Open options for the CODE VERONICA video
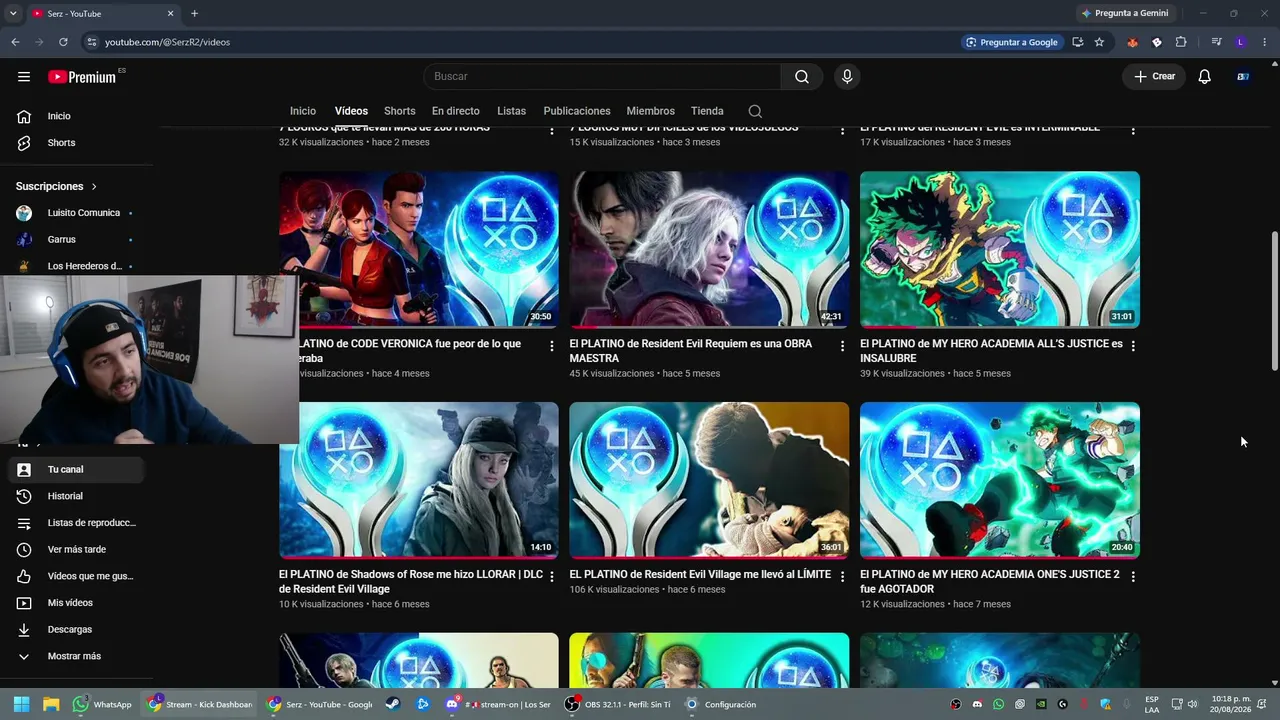Image resolution: width=1280 pixels, height=720 pixels. tap(551, 346)
